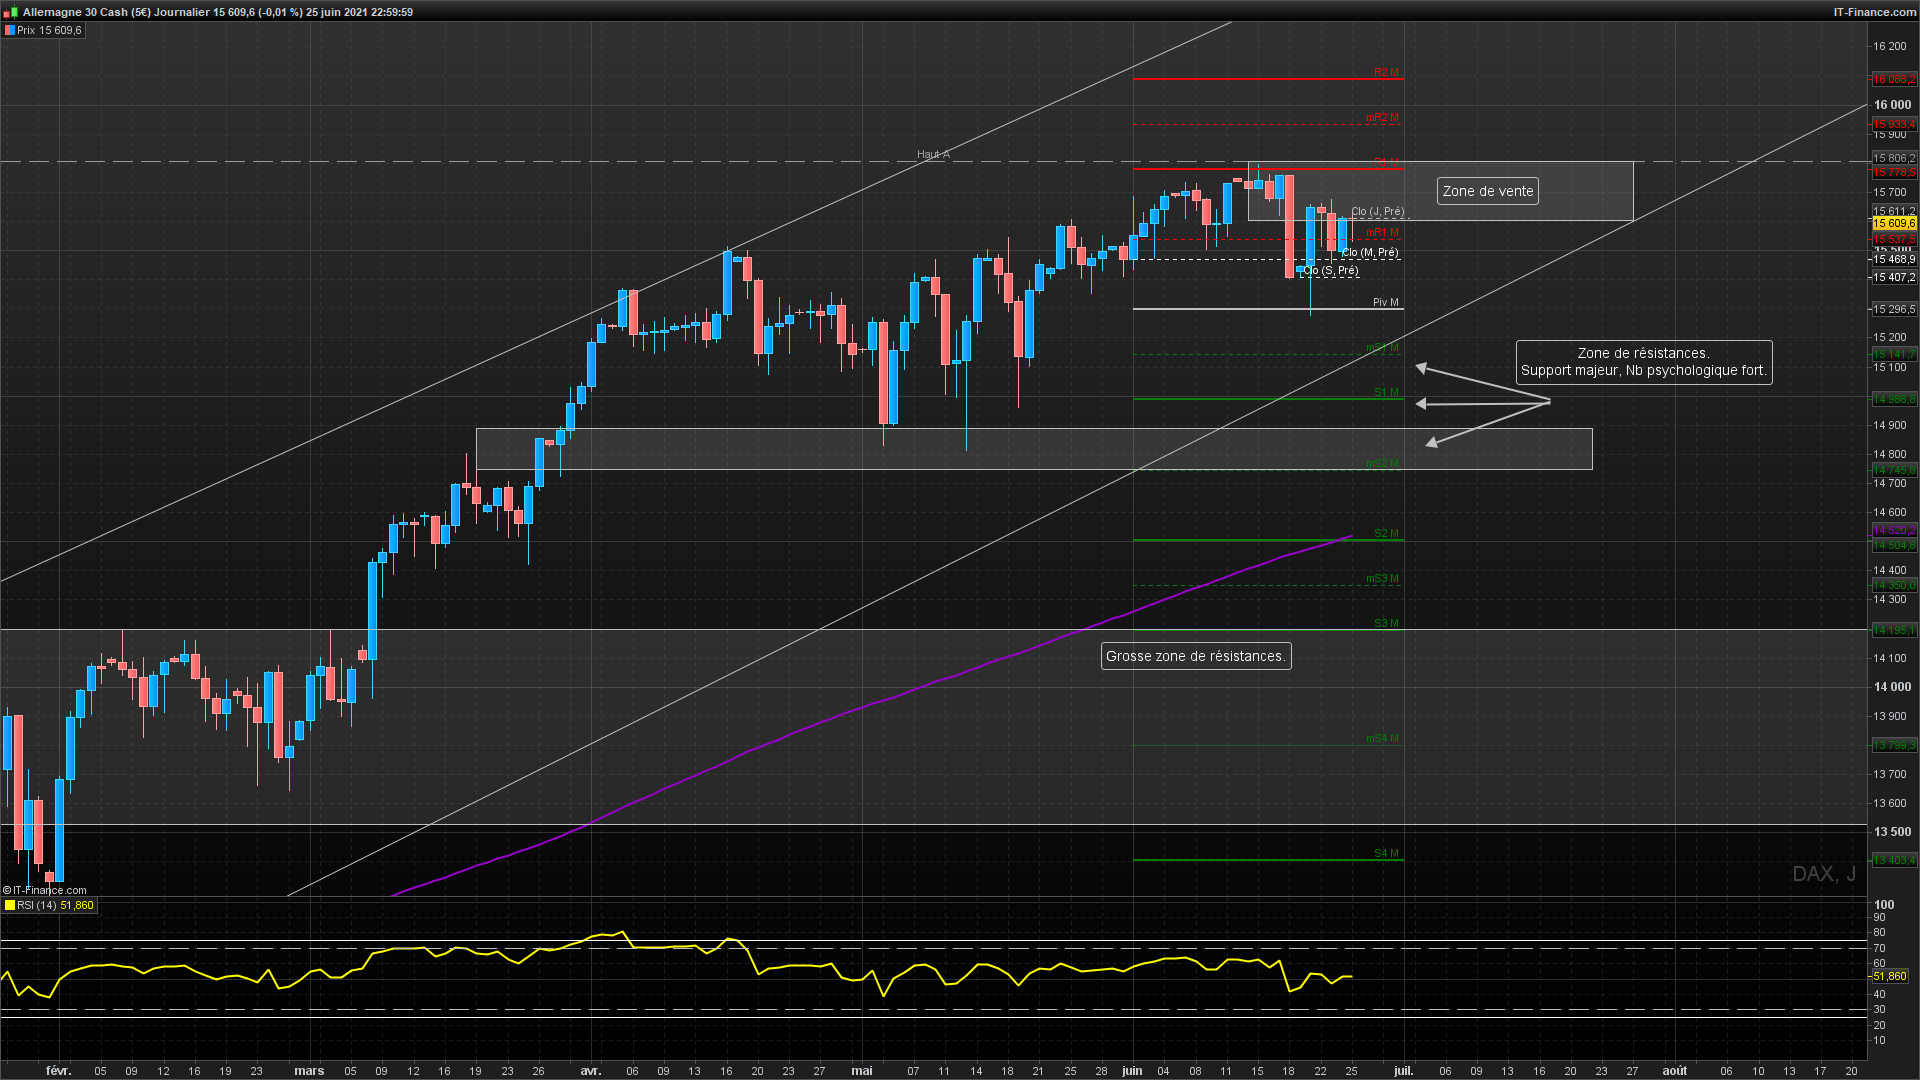This screenshot has height=1080, width=1920.
Task: Click the candlestick icon in title bar
Action: pyautogui.click(x=11, y=12)
